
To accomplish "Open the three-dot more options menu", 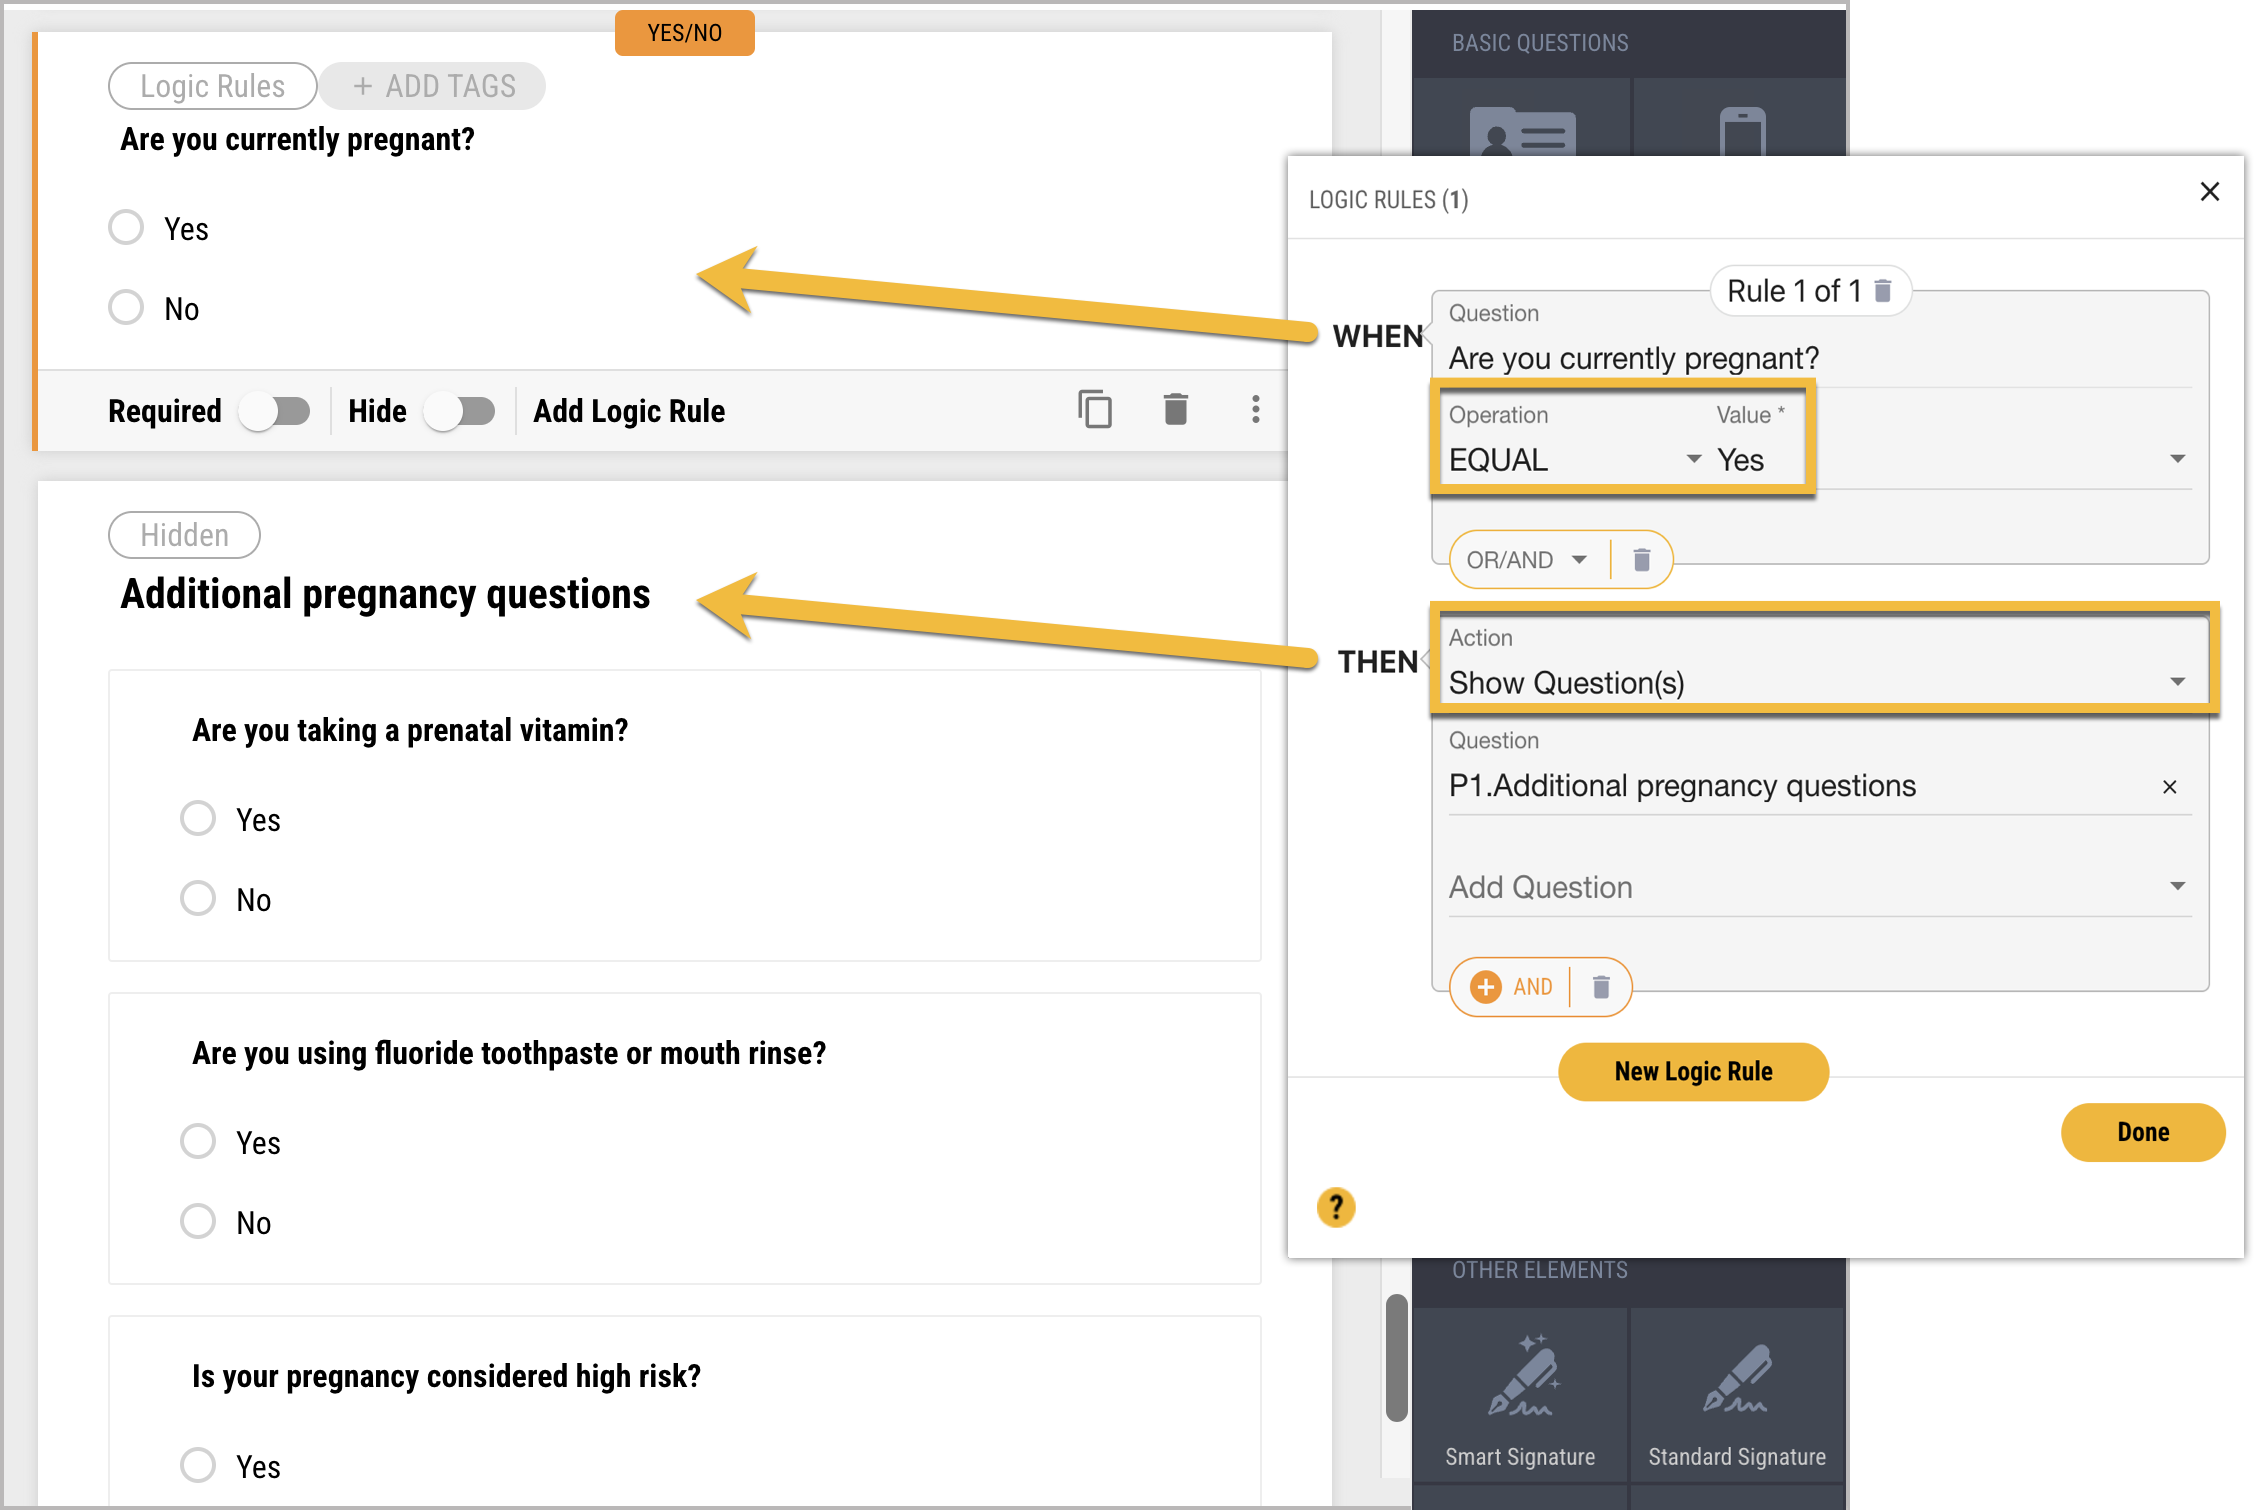I will point(1255,409).
